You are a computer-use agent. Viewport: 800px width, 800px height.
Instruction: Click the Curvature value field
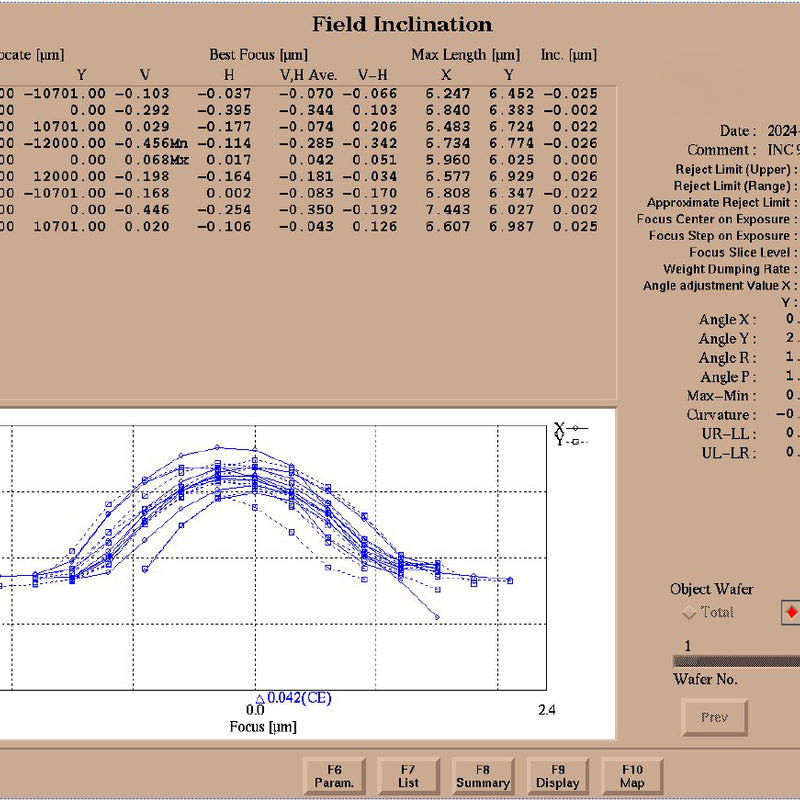tap(790, 415)
